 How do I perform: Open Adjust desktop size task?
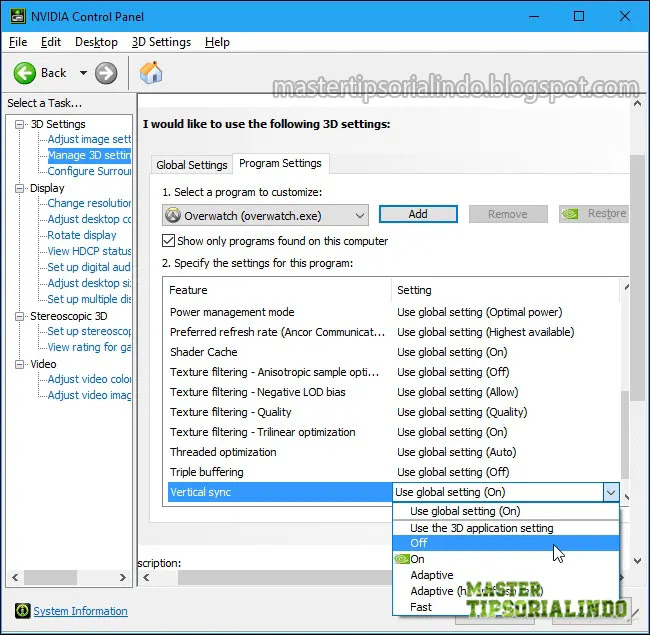coord(89,283)
